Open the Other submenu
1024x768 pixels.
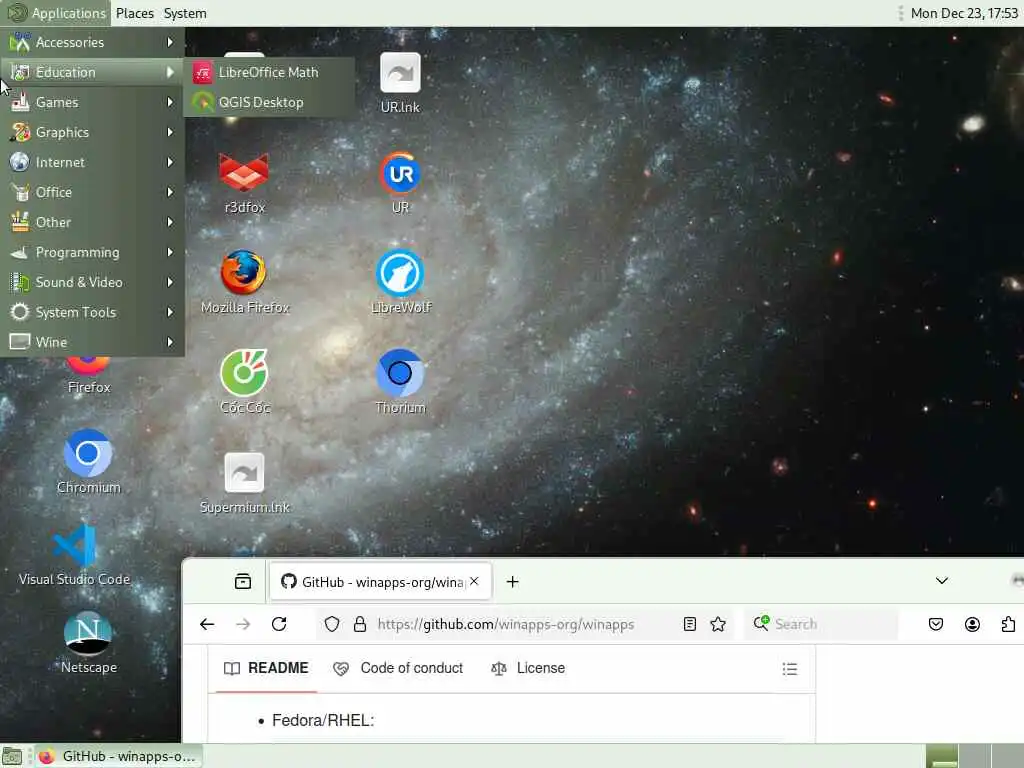point(92,223)
